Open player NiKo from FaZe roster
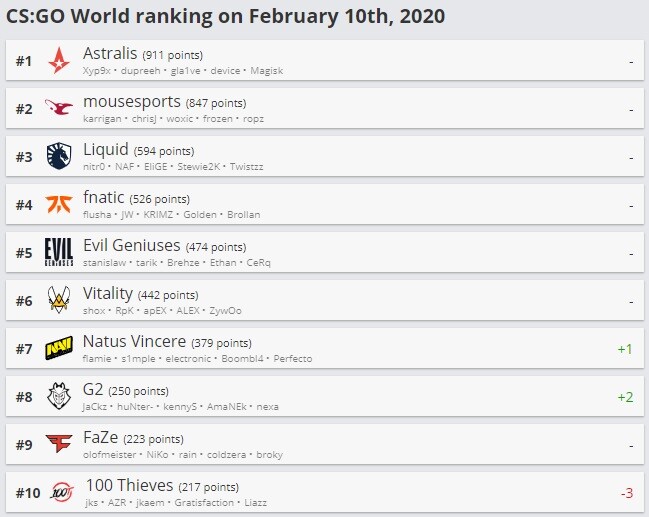 [158, 455]
